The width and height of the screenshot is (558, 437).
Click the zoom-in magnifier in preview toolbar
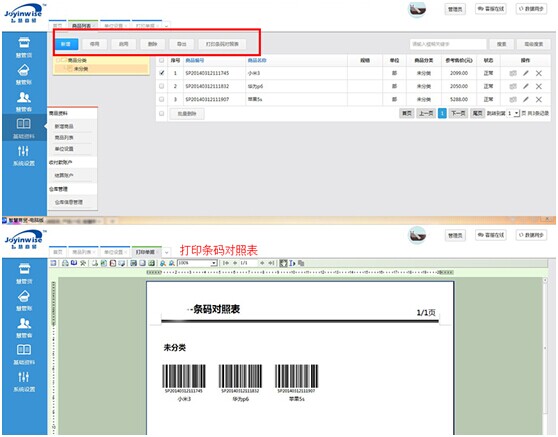[x=163, y=263]
